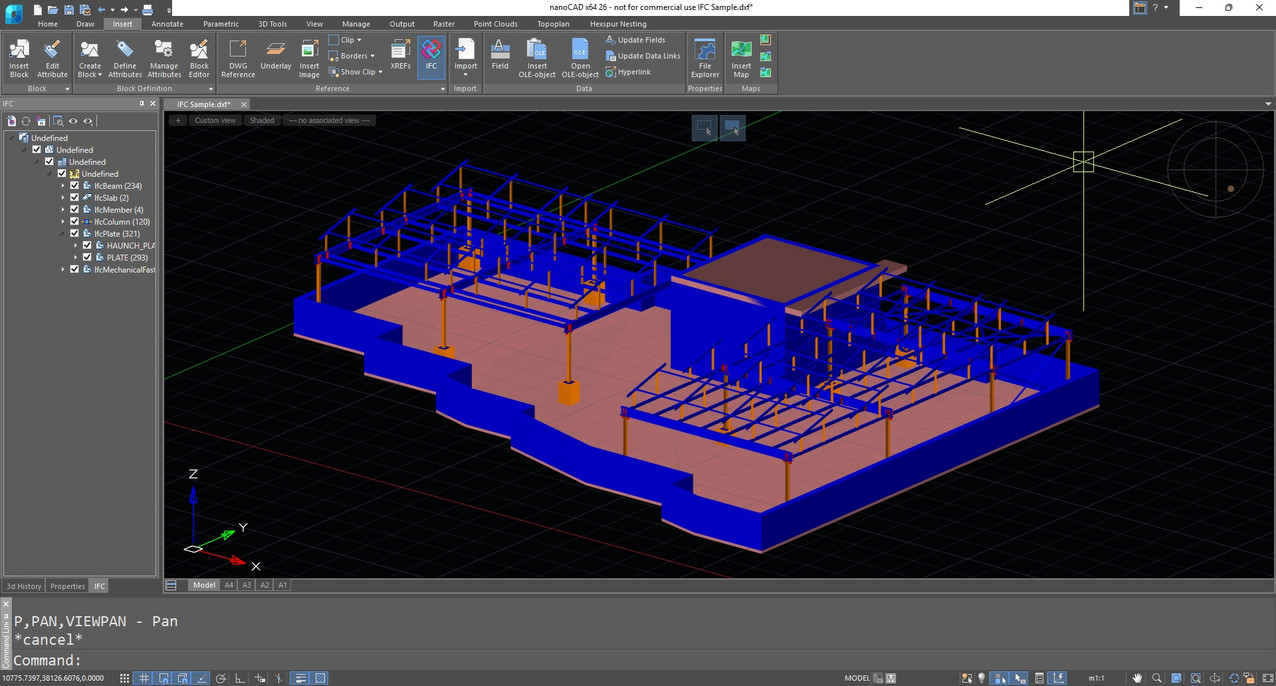Click Update Data Links button
Screen dimensions: 1276x686
tap(643, 56)
